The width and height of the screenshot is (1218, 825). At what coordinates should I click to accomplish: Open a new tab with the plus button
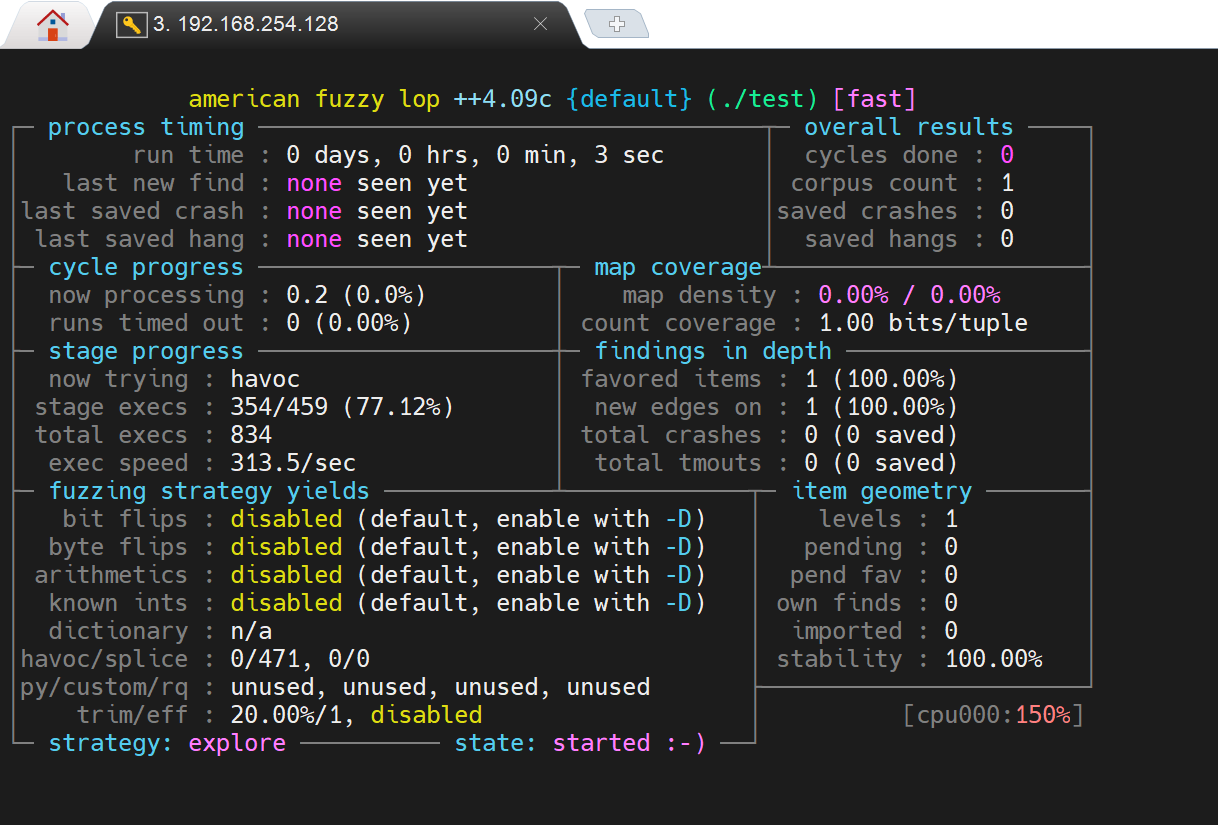[617, 23]
